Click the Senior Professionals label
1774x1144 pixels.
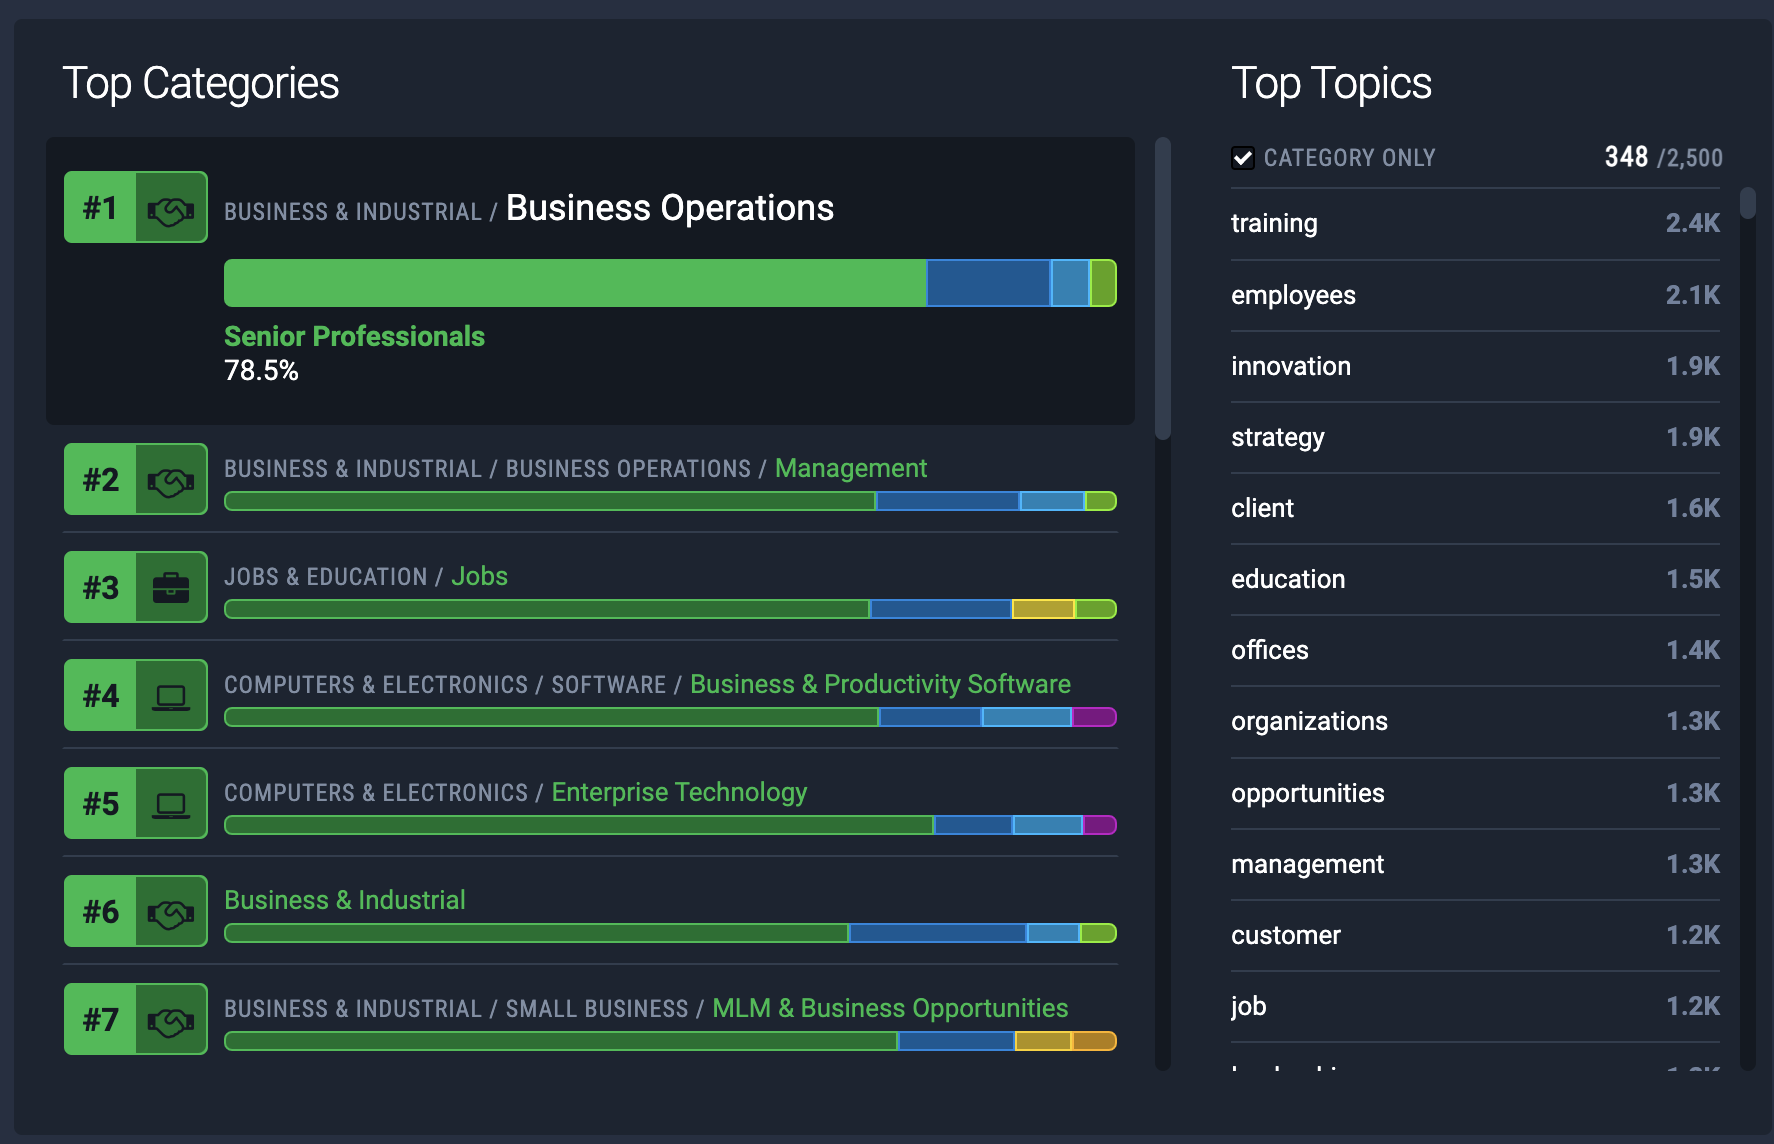point(354,336)
